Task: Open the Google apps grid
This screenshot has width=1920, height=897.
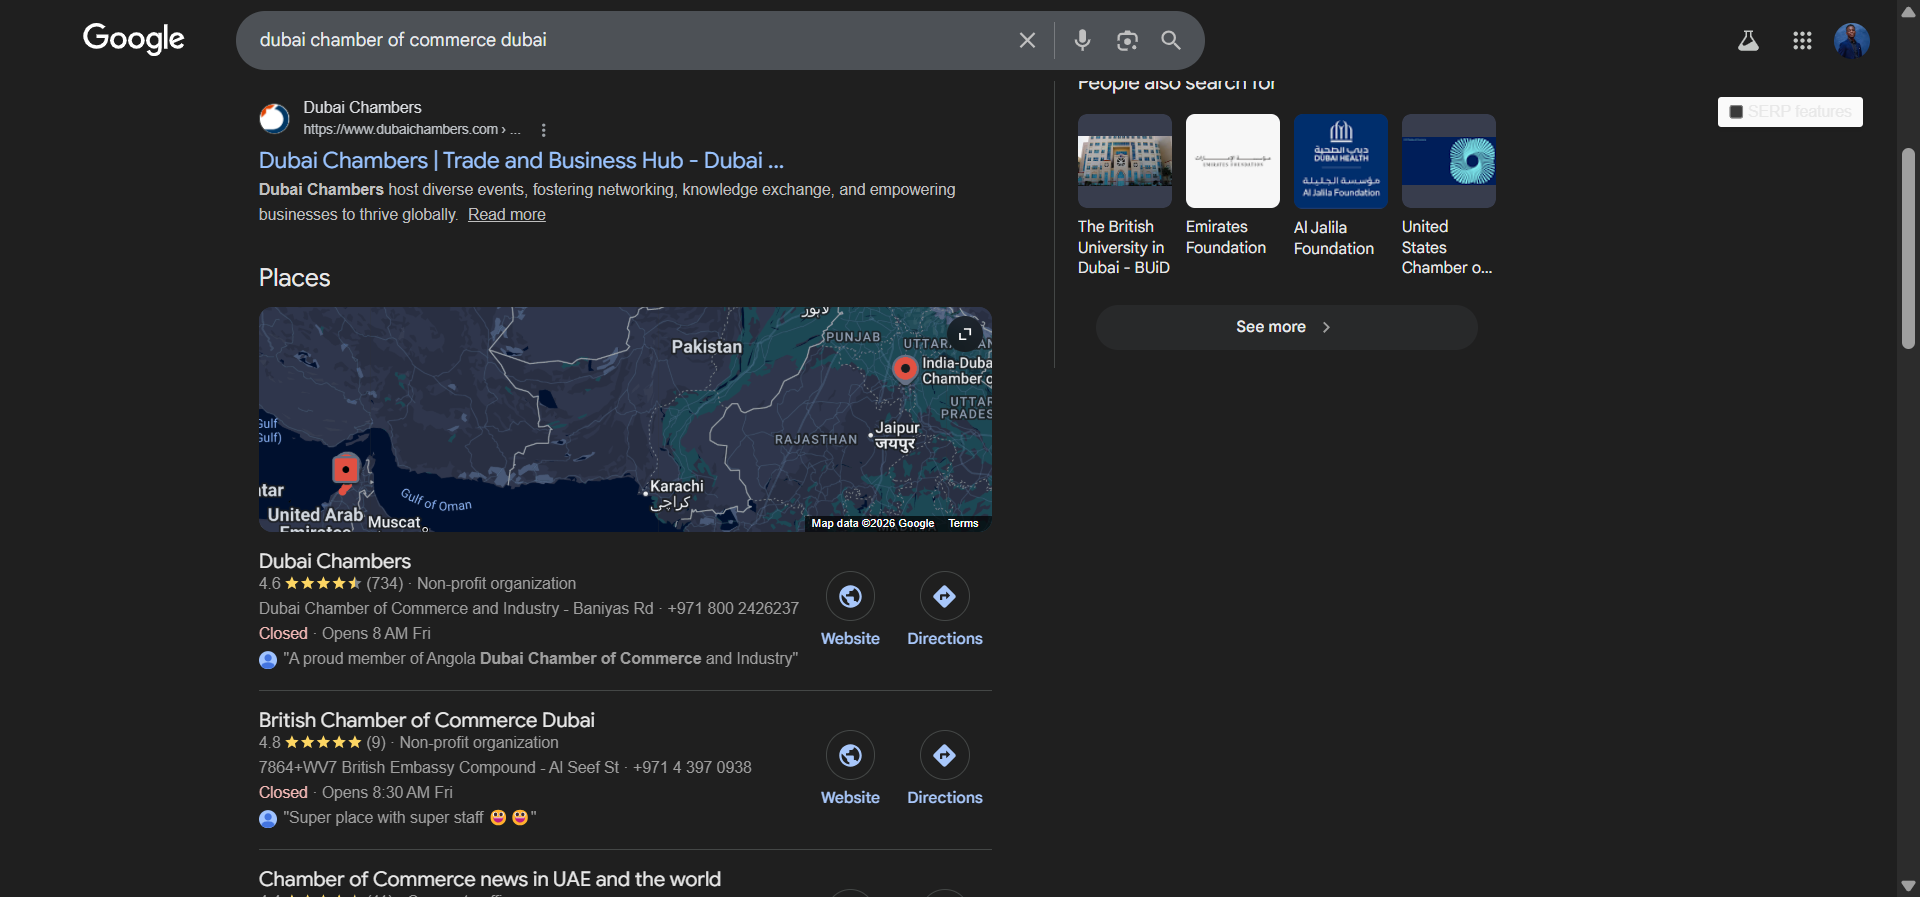Action: pos(1802,41)
